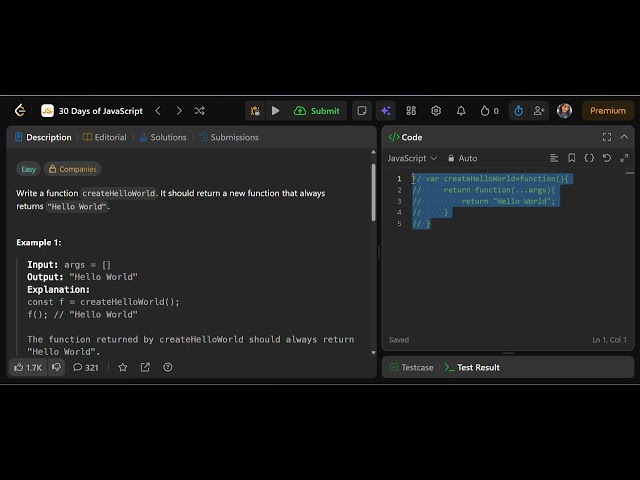Switch to the Solutions tab
This screenshot has width=640, height=480.
click(x=163, y=137)
